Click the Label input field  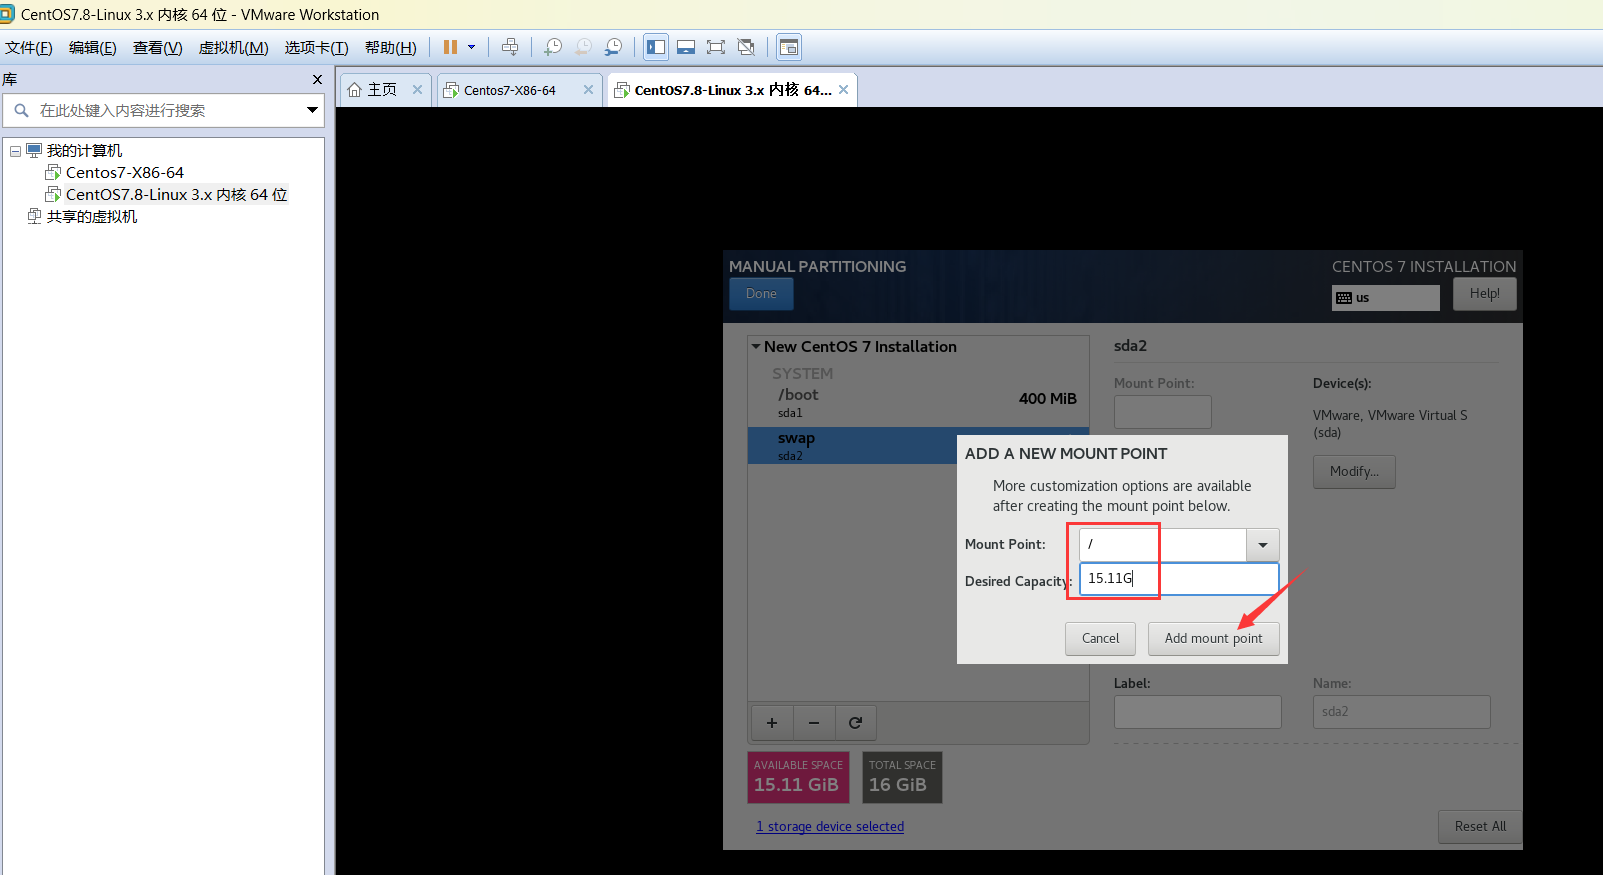point(1198,712)
